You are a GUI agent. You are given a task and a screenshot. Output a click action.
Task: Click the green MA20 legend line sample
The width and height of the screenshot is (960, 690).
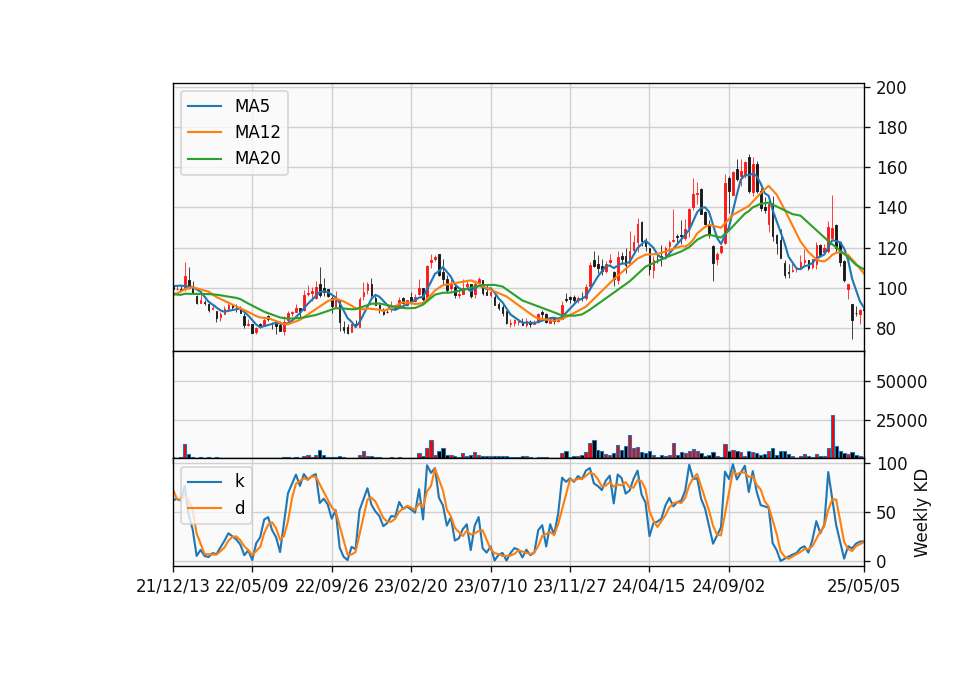point(204,158)
